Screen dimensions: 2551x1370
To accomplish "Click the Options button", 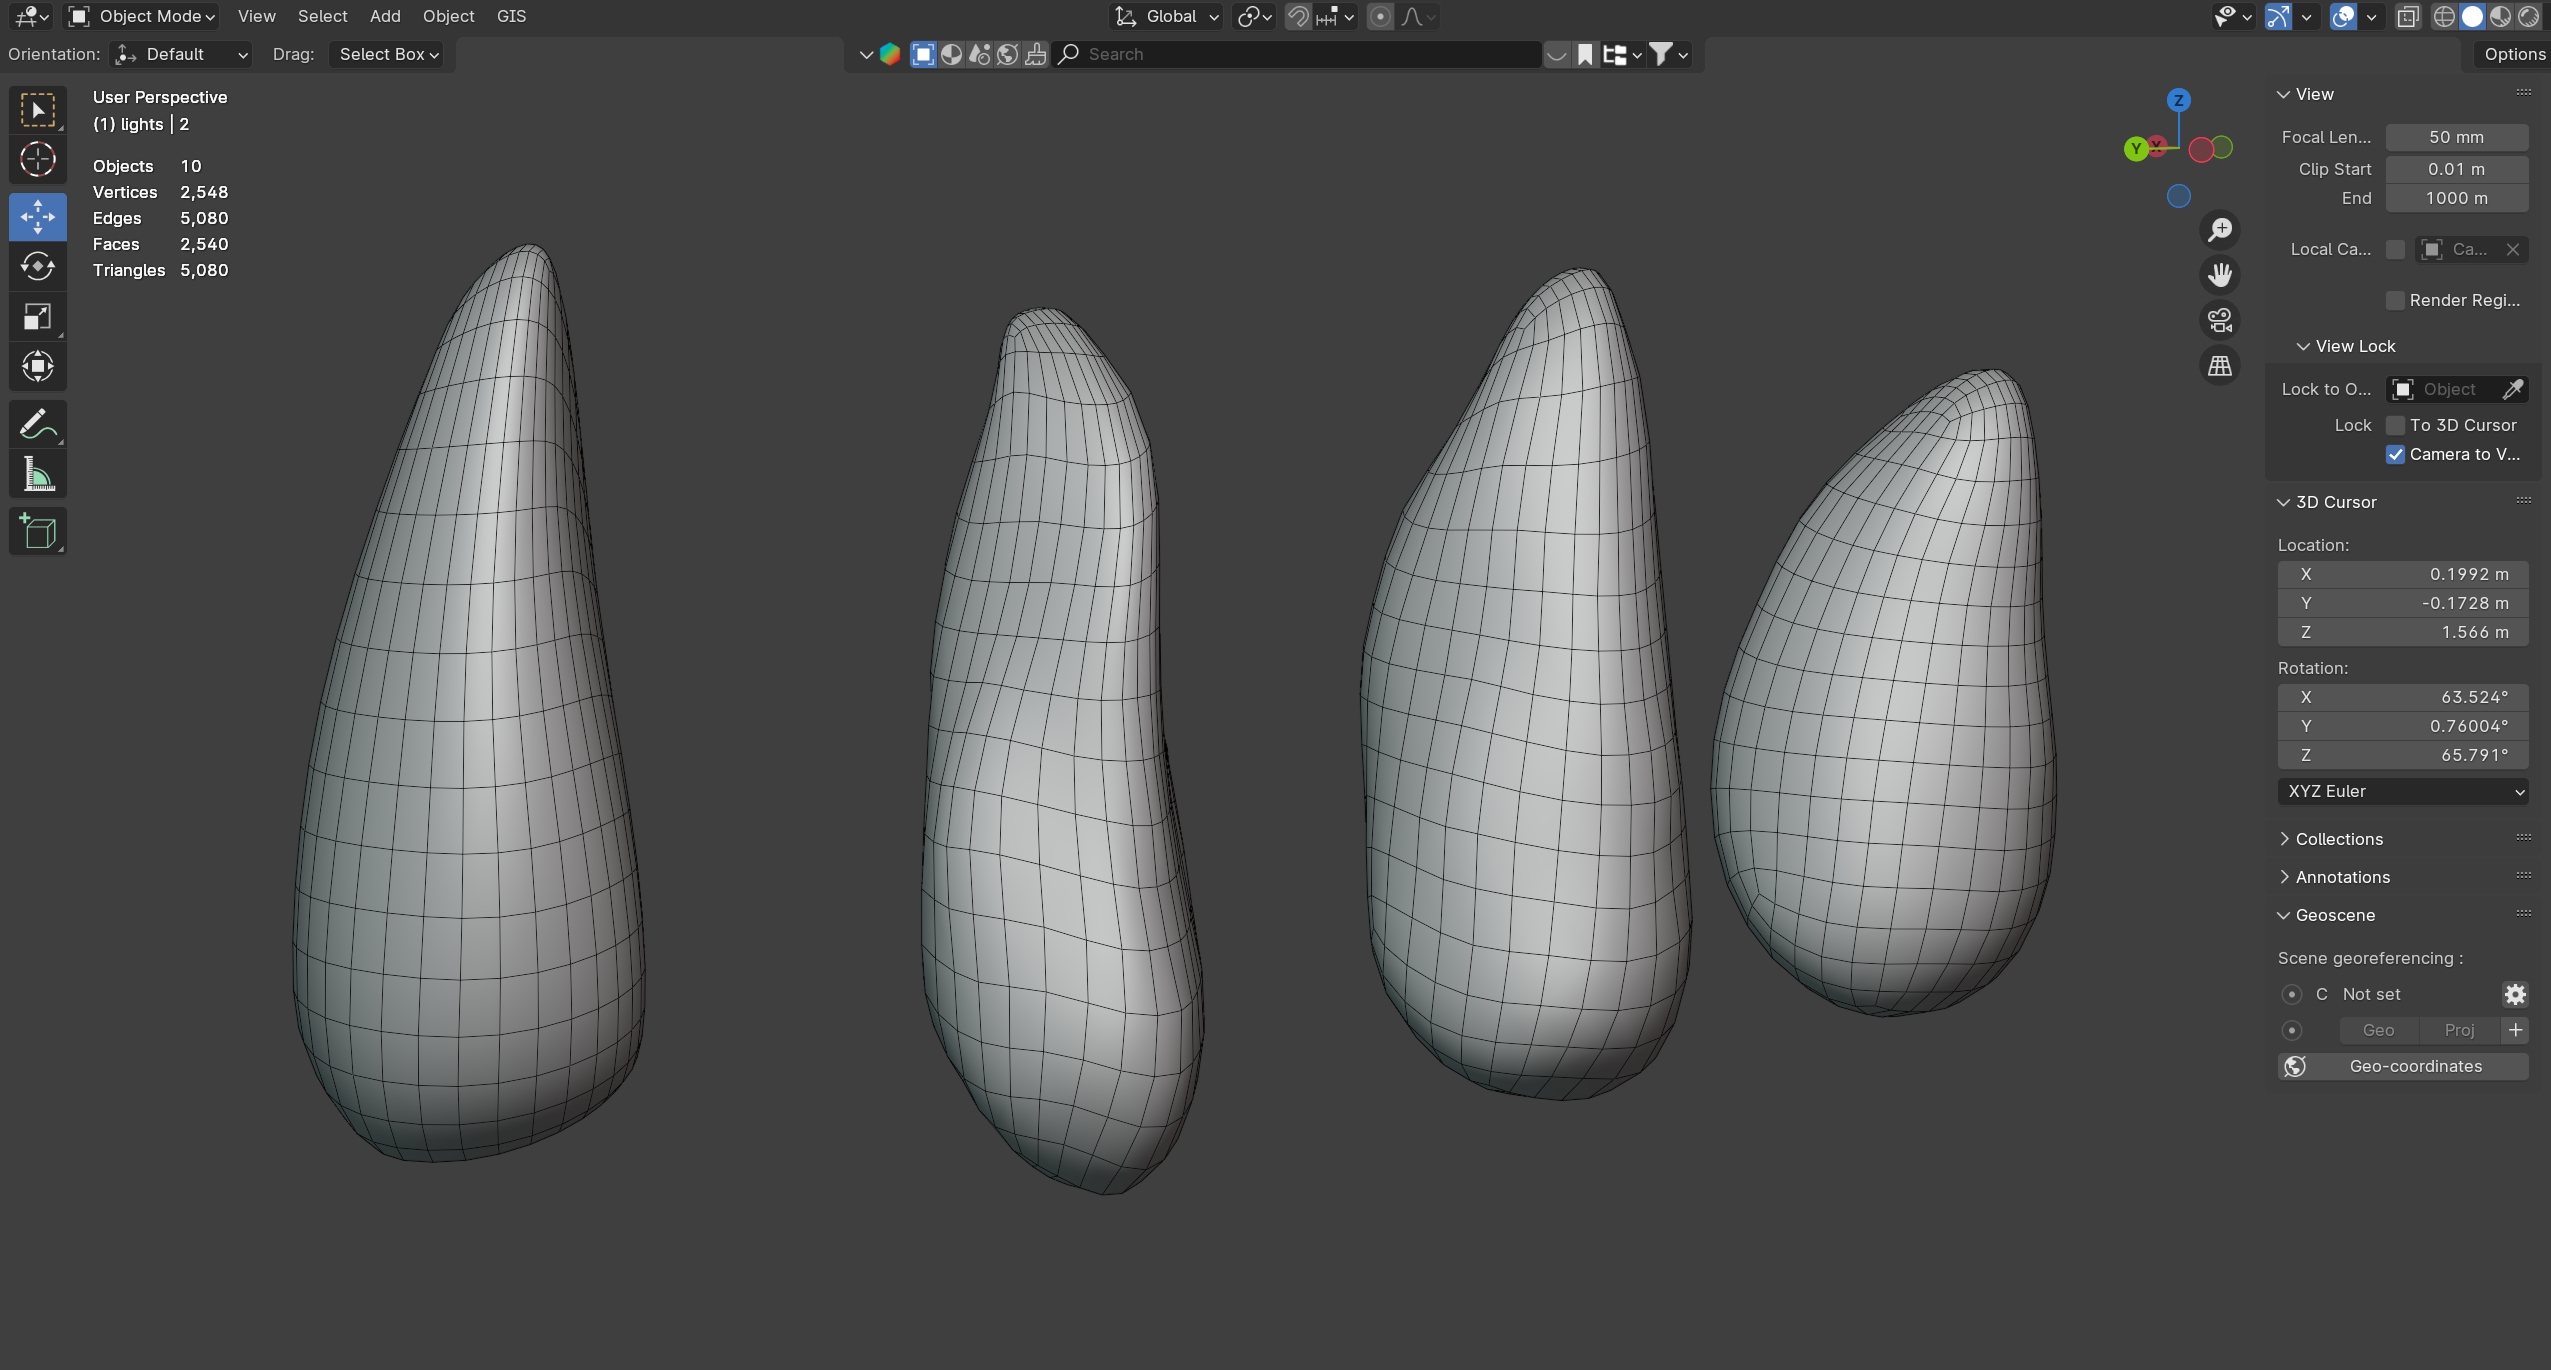I will [2513, 54].
